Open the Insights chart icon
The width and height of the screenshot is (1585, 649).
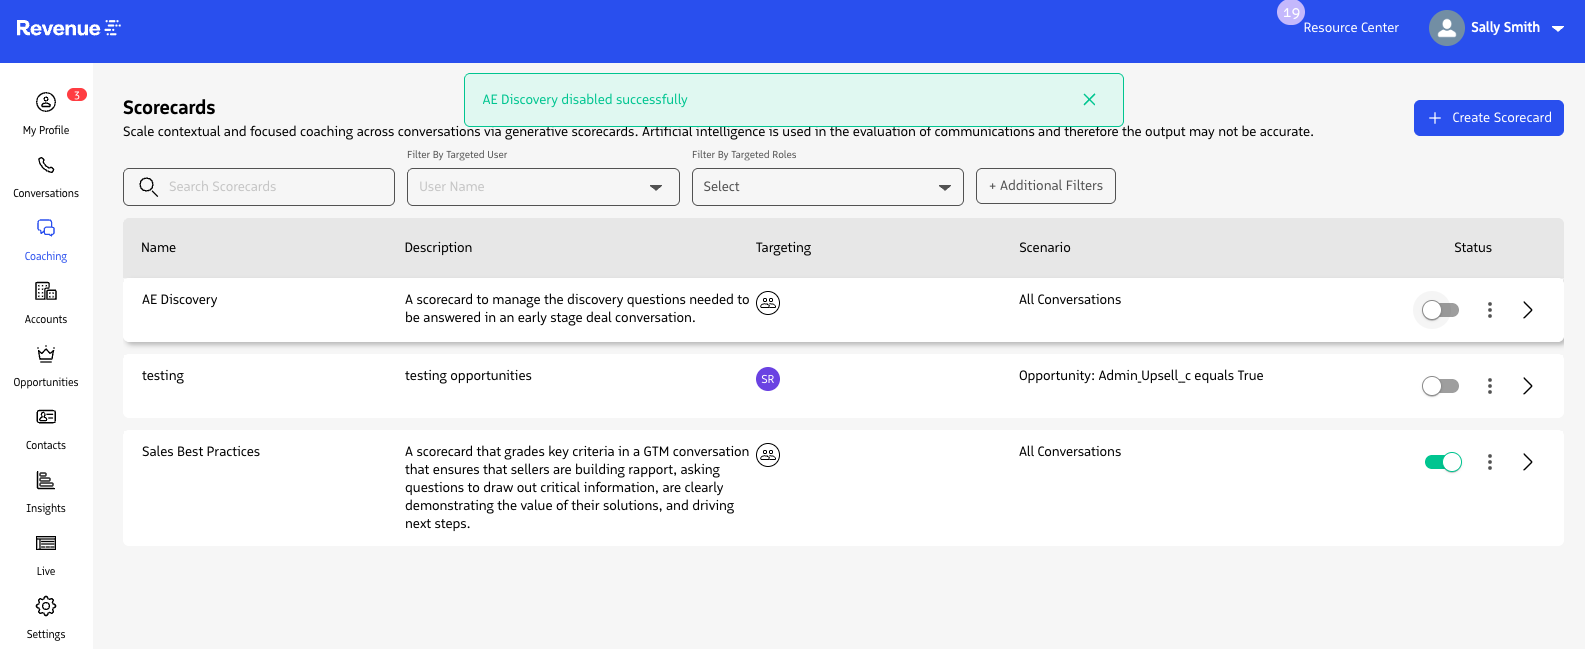(46, 481)
